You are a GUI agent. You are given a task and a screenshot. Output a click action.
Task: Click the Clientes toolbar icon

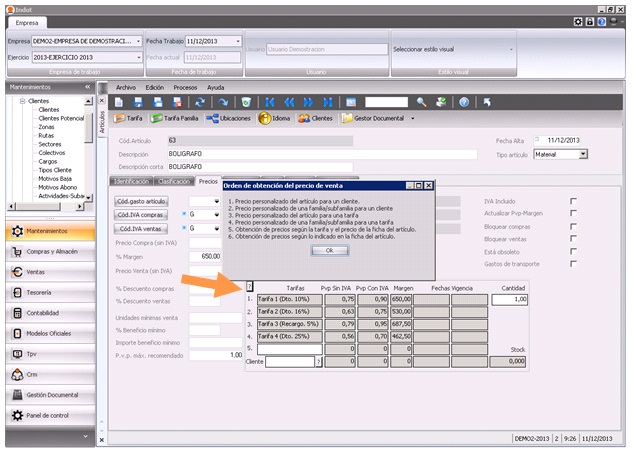(317, 118)
